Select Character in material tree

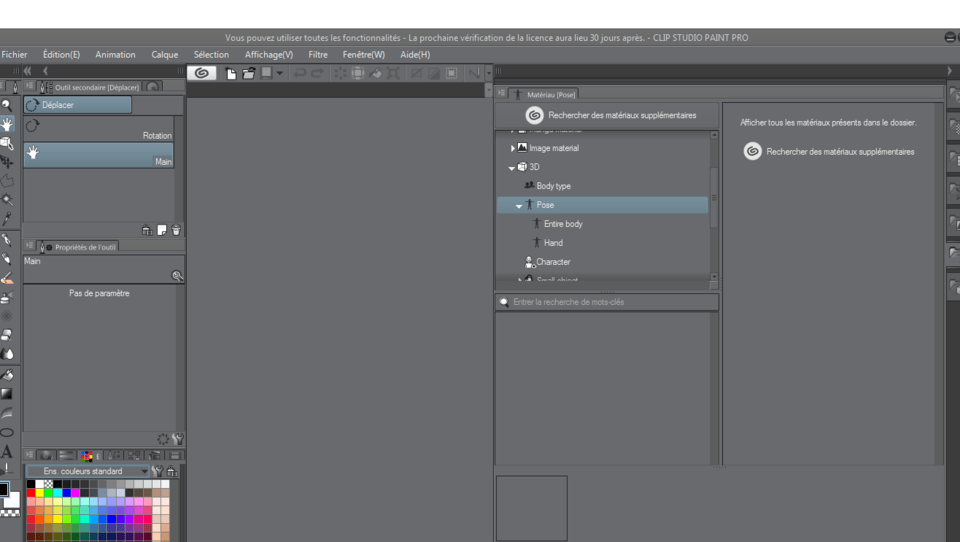[553, 262]
